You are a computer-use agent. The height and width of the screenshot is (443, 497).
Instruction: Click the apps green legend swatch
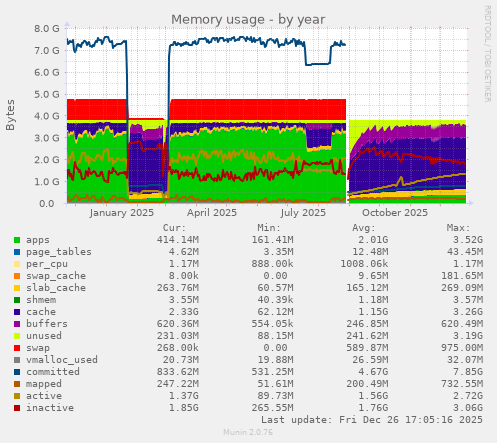(x=17, y=240)
